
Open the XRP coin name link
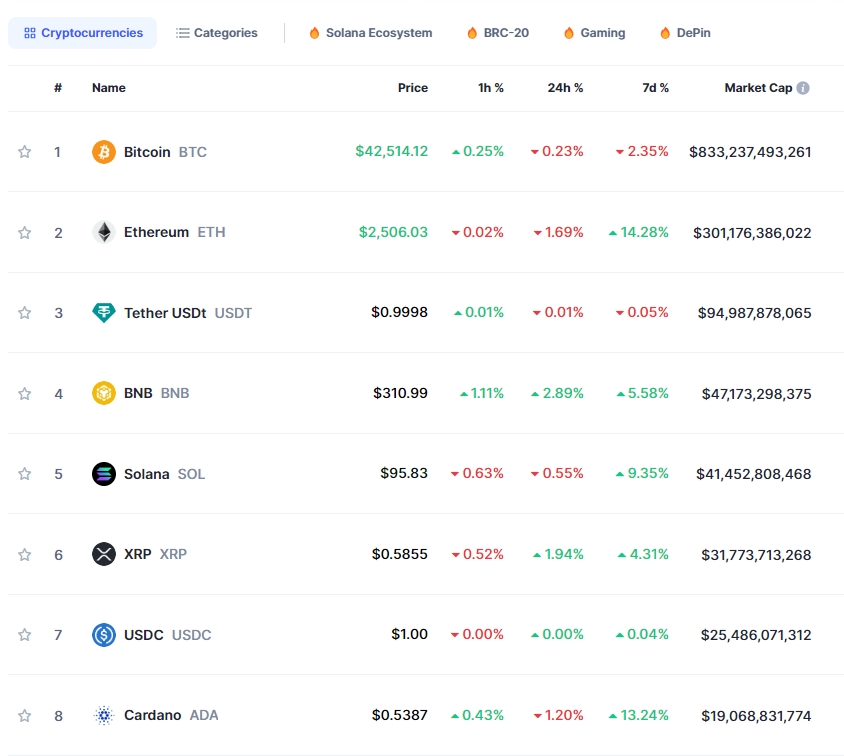click(x=138, y=554)
